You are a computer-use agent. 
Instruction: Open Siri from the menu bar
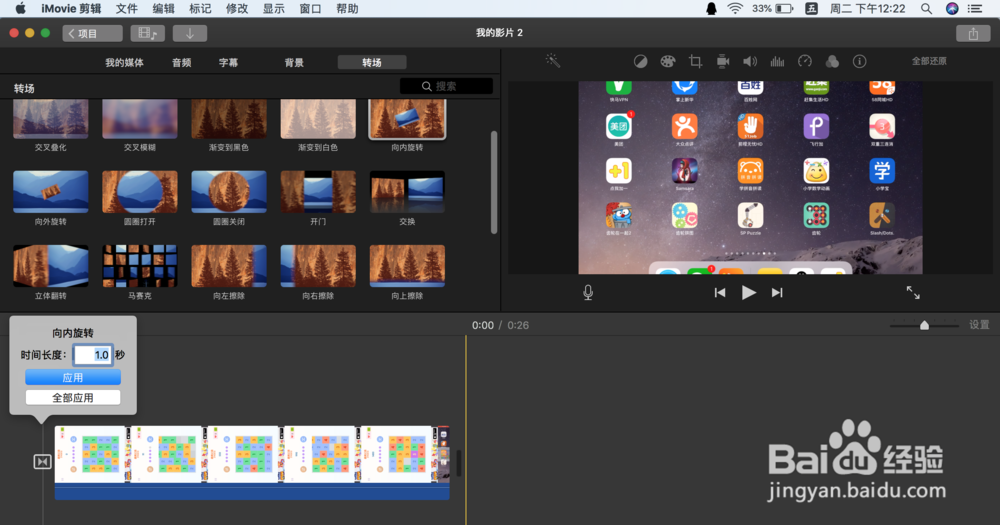click(x=952, y=8)
